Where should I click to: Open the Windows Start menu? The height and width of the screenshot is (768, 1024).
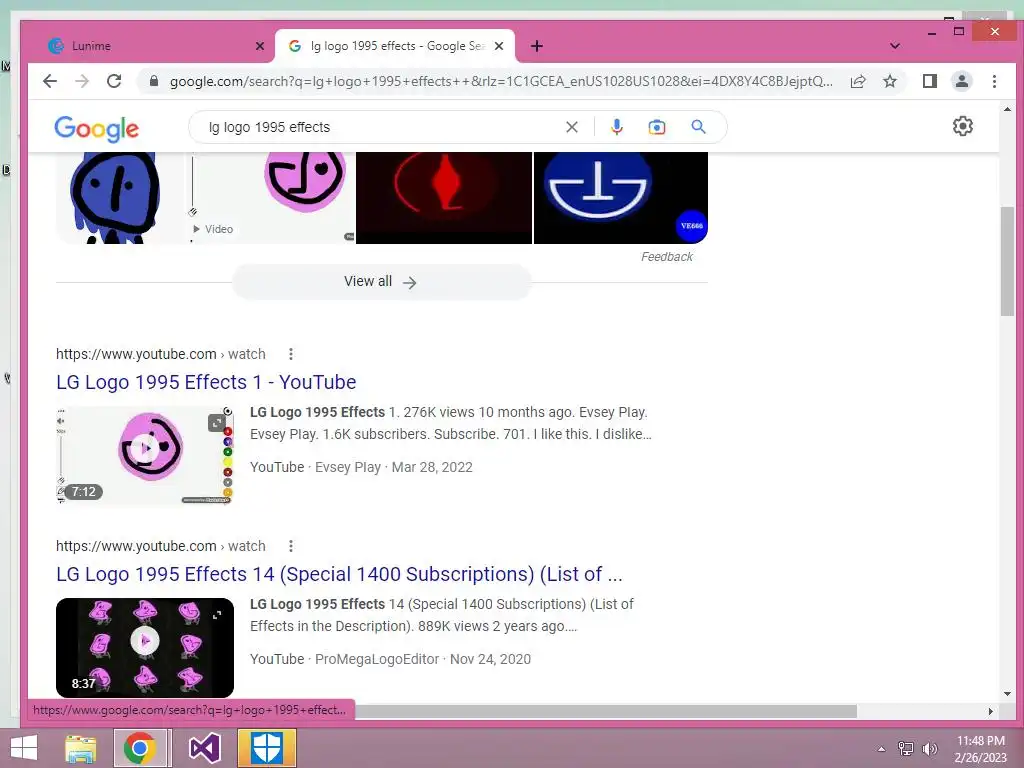point(24,748)
